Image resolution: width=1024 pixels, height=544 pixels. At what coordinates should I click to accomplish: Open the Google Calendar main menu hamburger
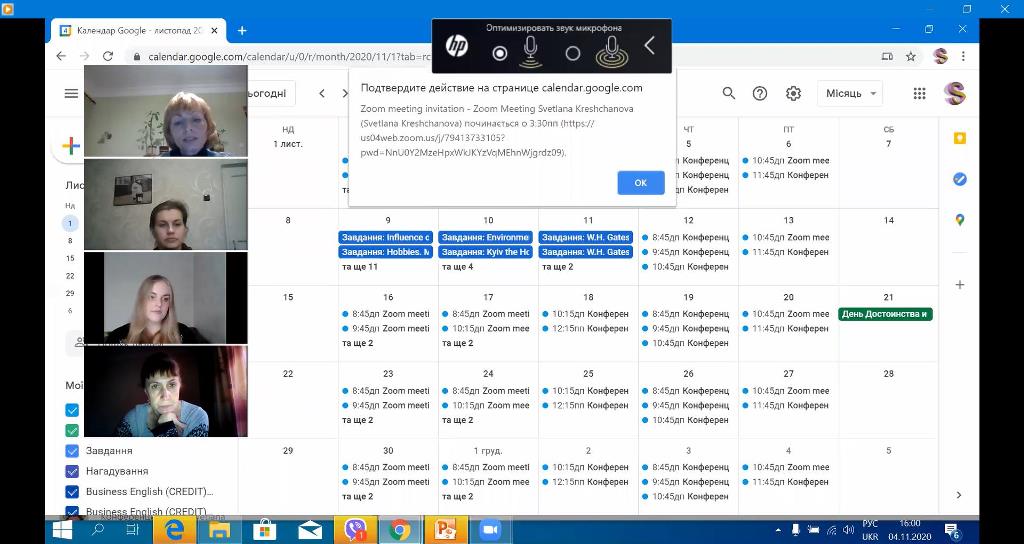(71, 93)
